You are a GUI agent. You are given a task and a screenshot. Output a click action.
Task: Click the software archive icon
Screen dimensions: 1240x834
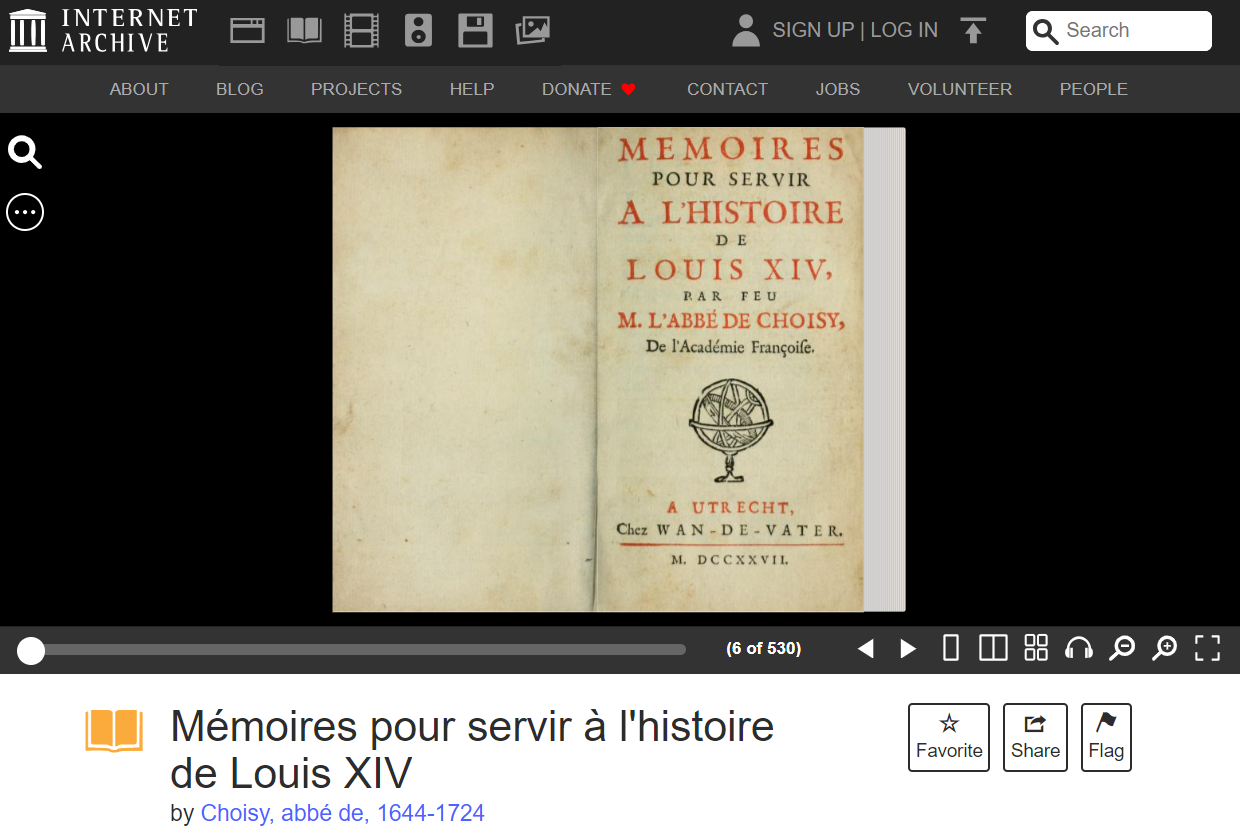pos(475,30)
